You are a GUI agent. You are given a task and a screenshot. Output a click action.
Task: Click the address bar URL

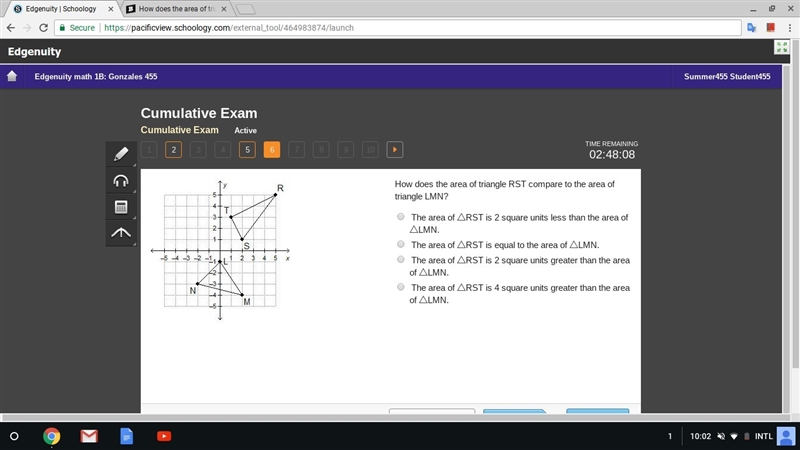click(229, 28)
